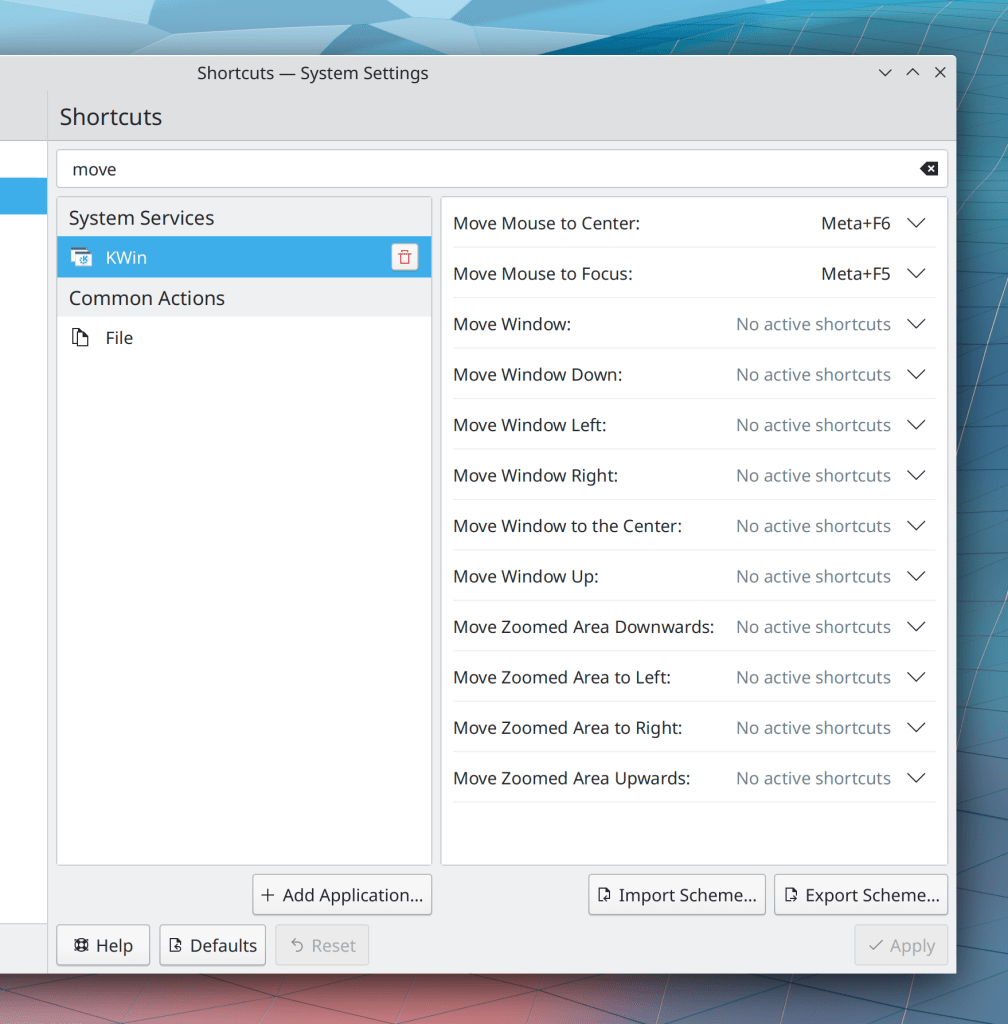
Task: Open Move Window shortcut options chevron
Action: (916, 324)
